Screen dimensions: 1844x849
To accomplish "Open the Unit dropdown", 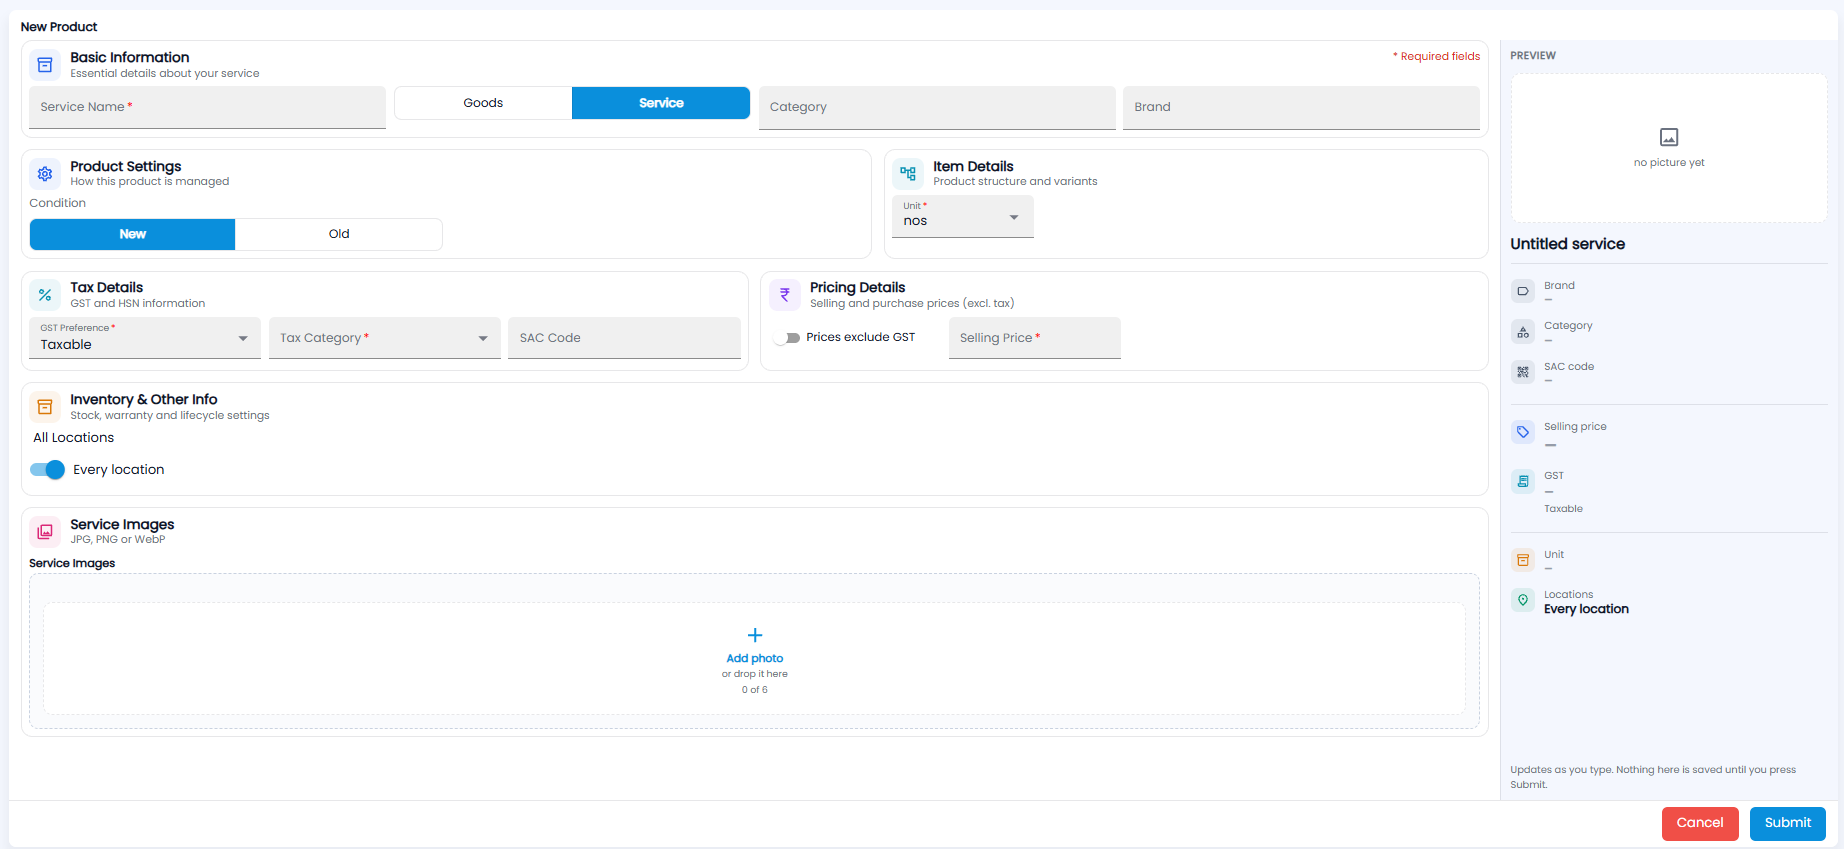I will click(x=963, y=216).
